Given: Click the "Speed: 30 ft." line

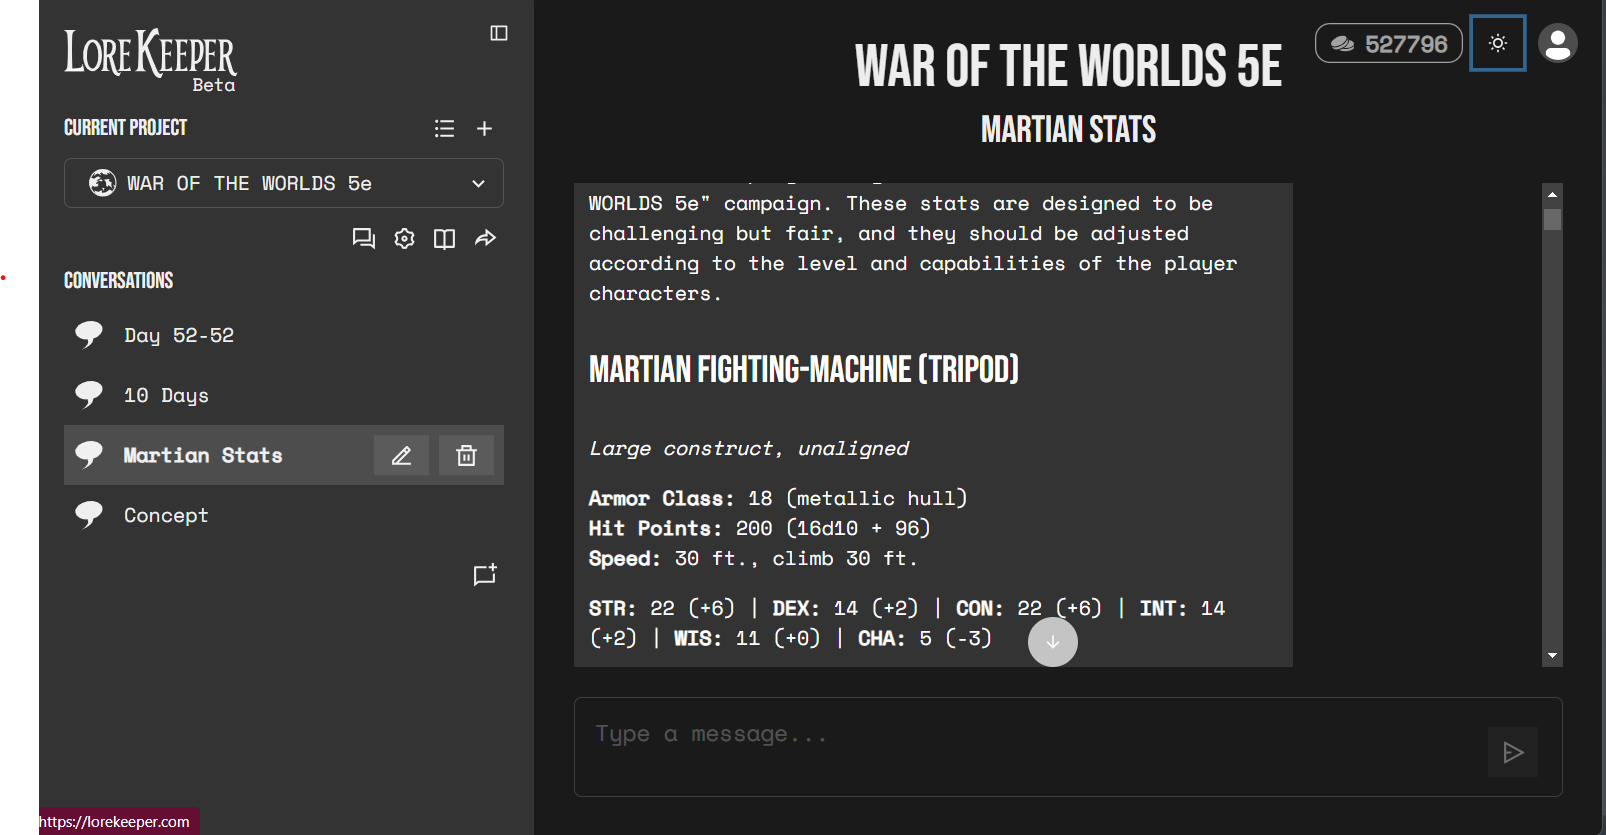Looking at the screenshot, I should 753,558.
